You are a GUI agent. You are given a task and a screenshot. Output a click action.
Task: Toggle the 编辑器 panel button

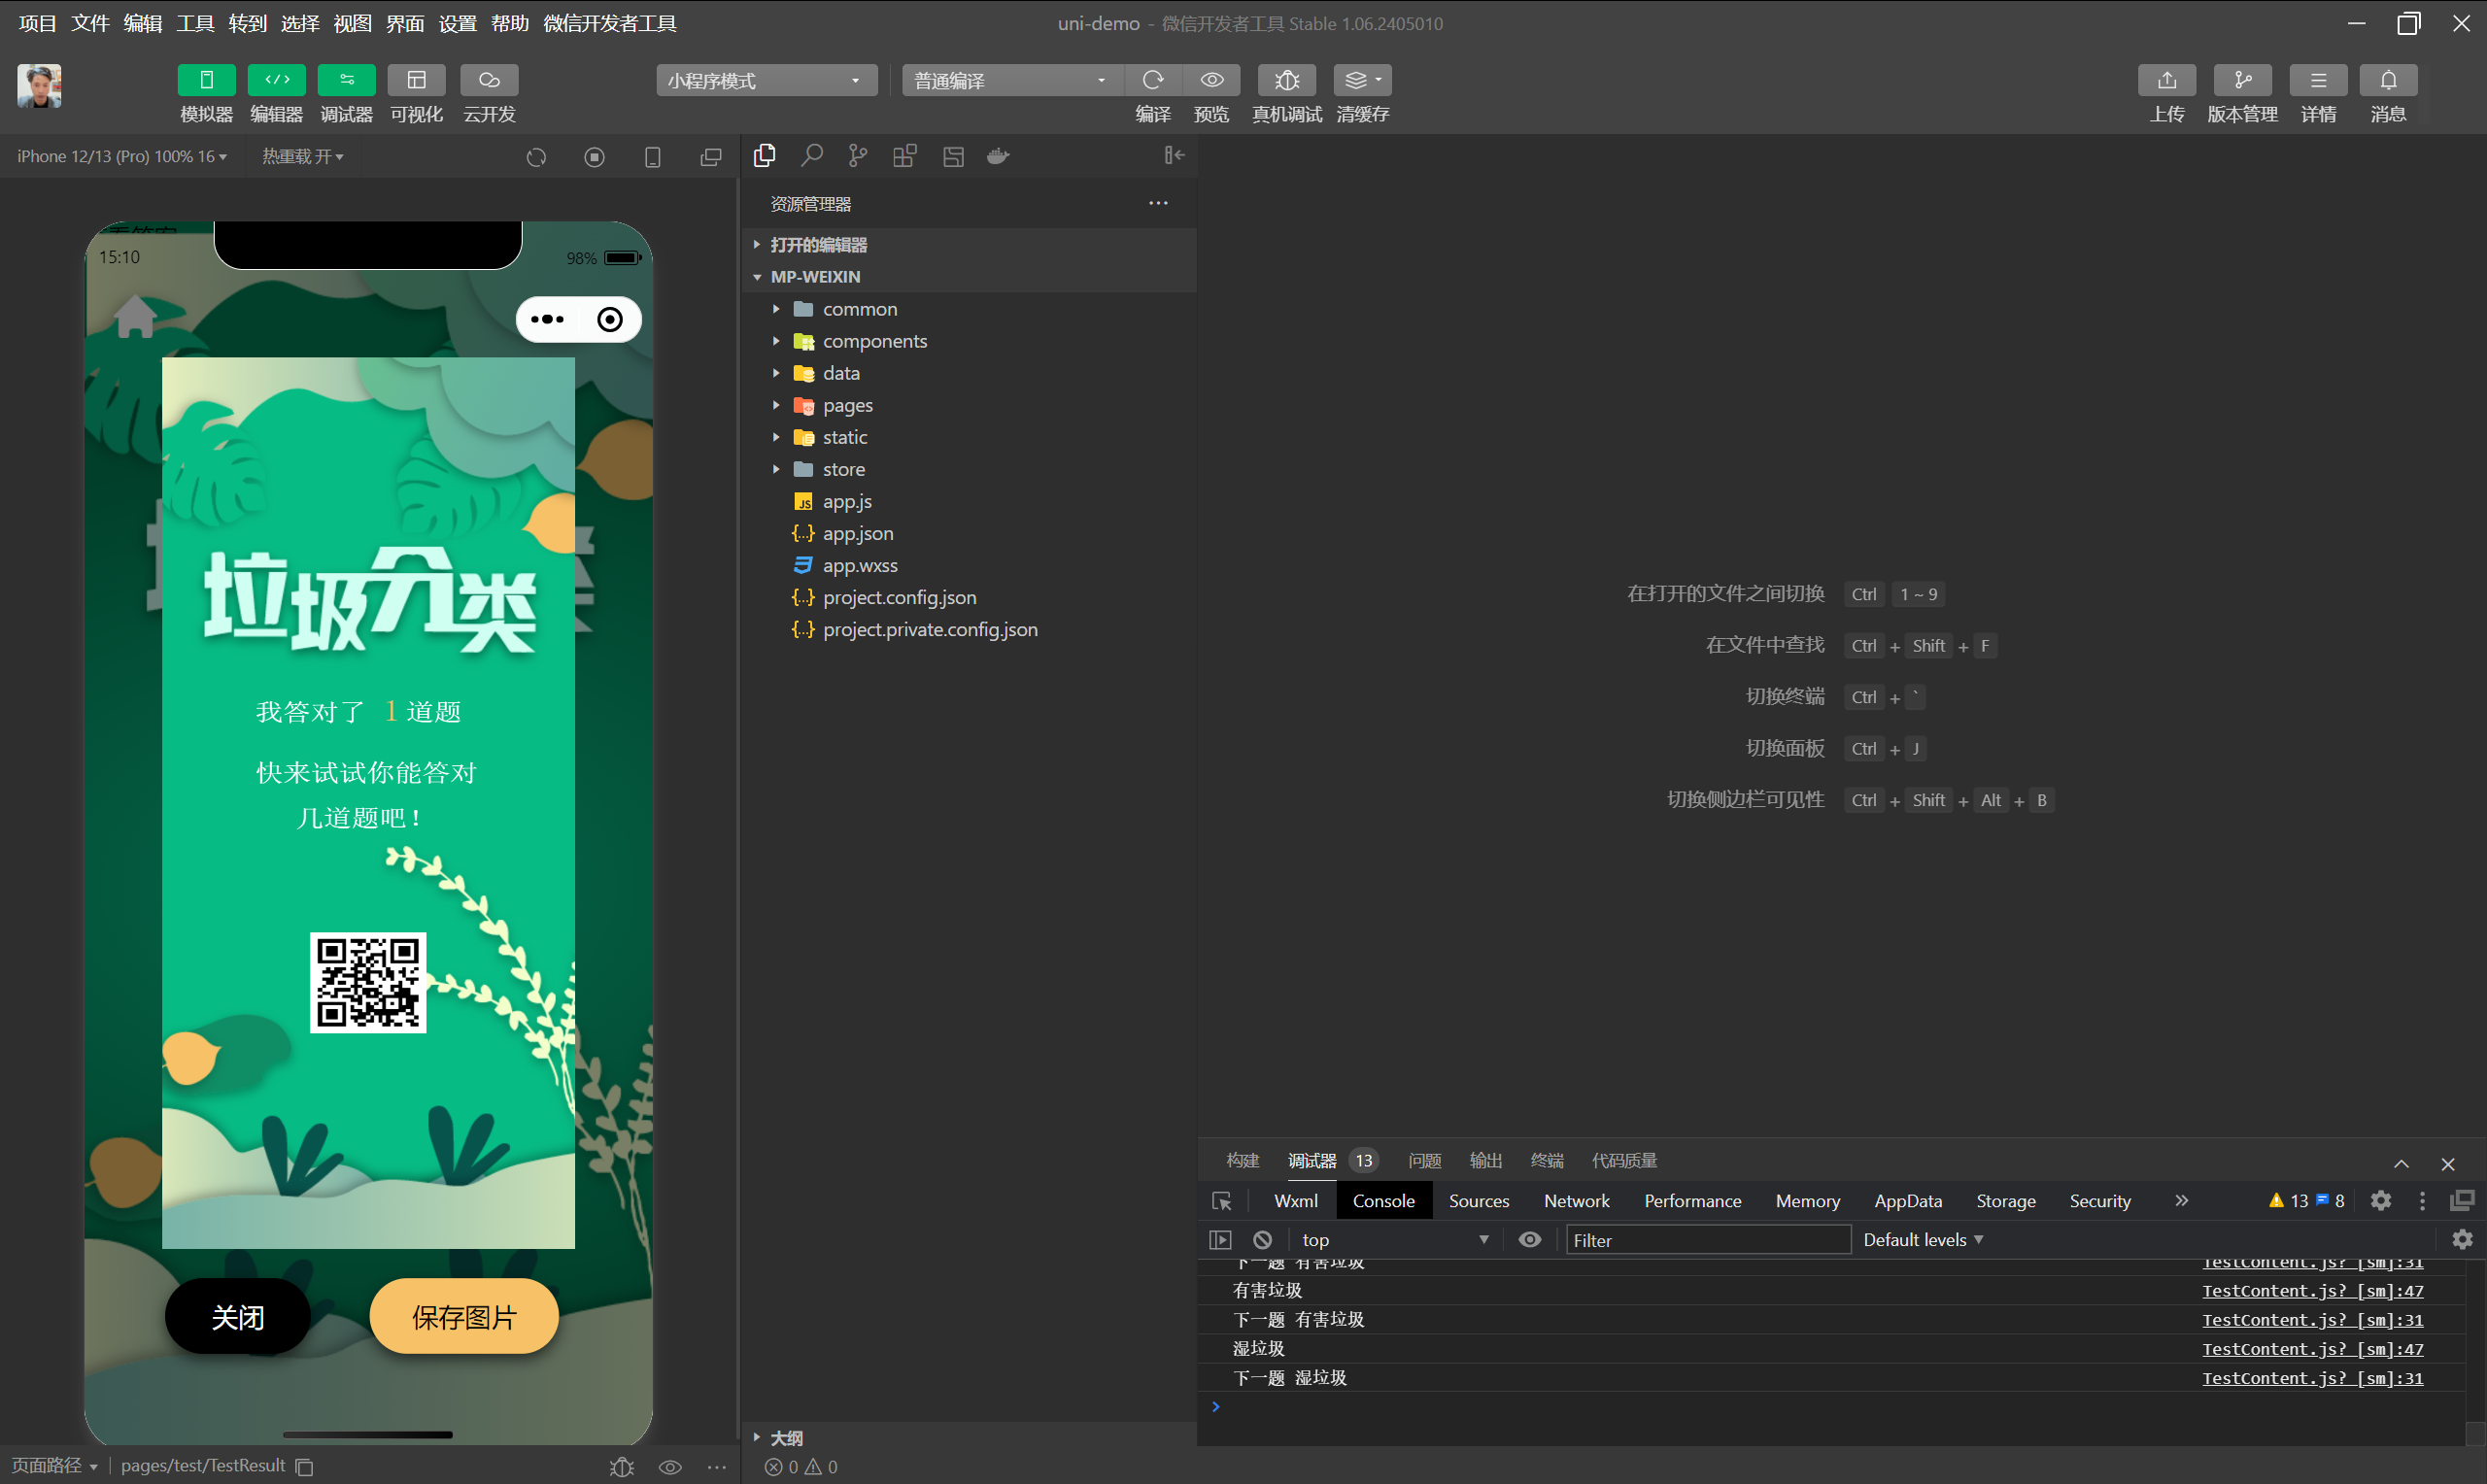[x=276, y=80]
